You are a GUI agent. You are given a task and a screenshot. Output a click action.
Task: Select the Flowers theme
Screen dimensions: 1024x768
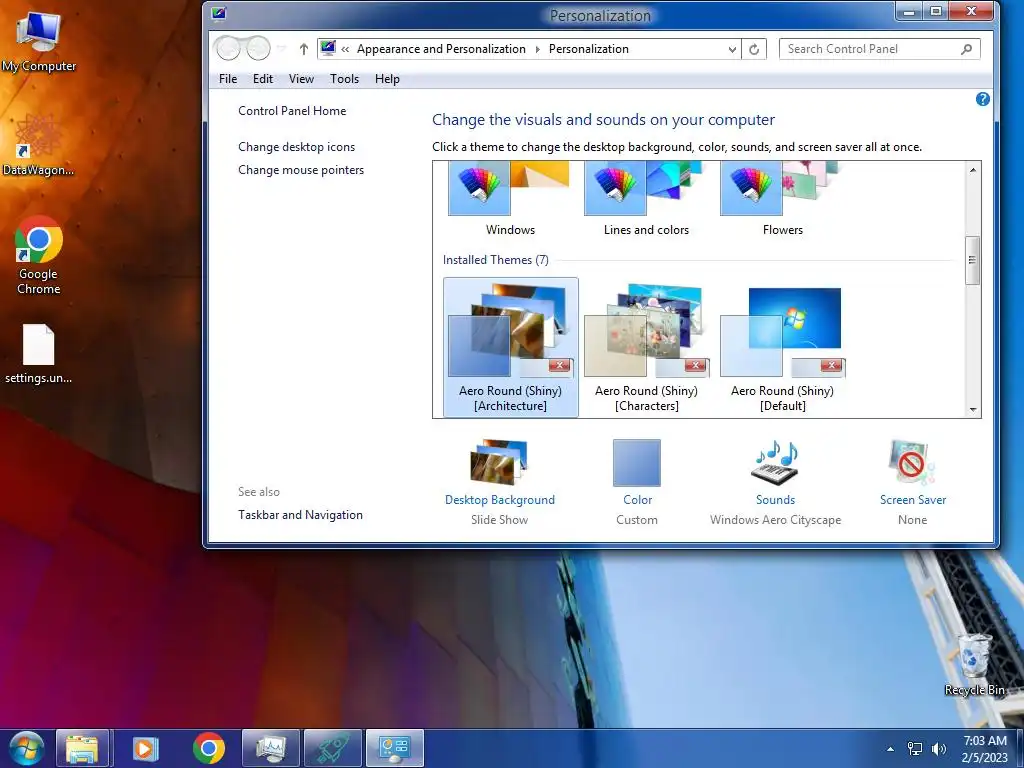(x=782, y=199)
